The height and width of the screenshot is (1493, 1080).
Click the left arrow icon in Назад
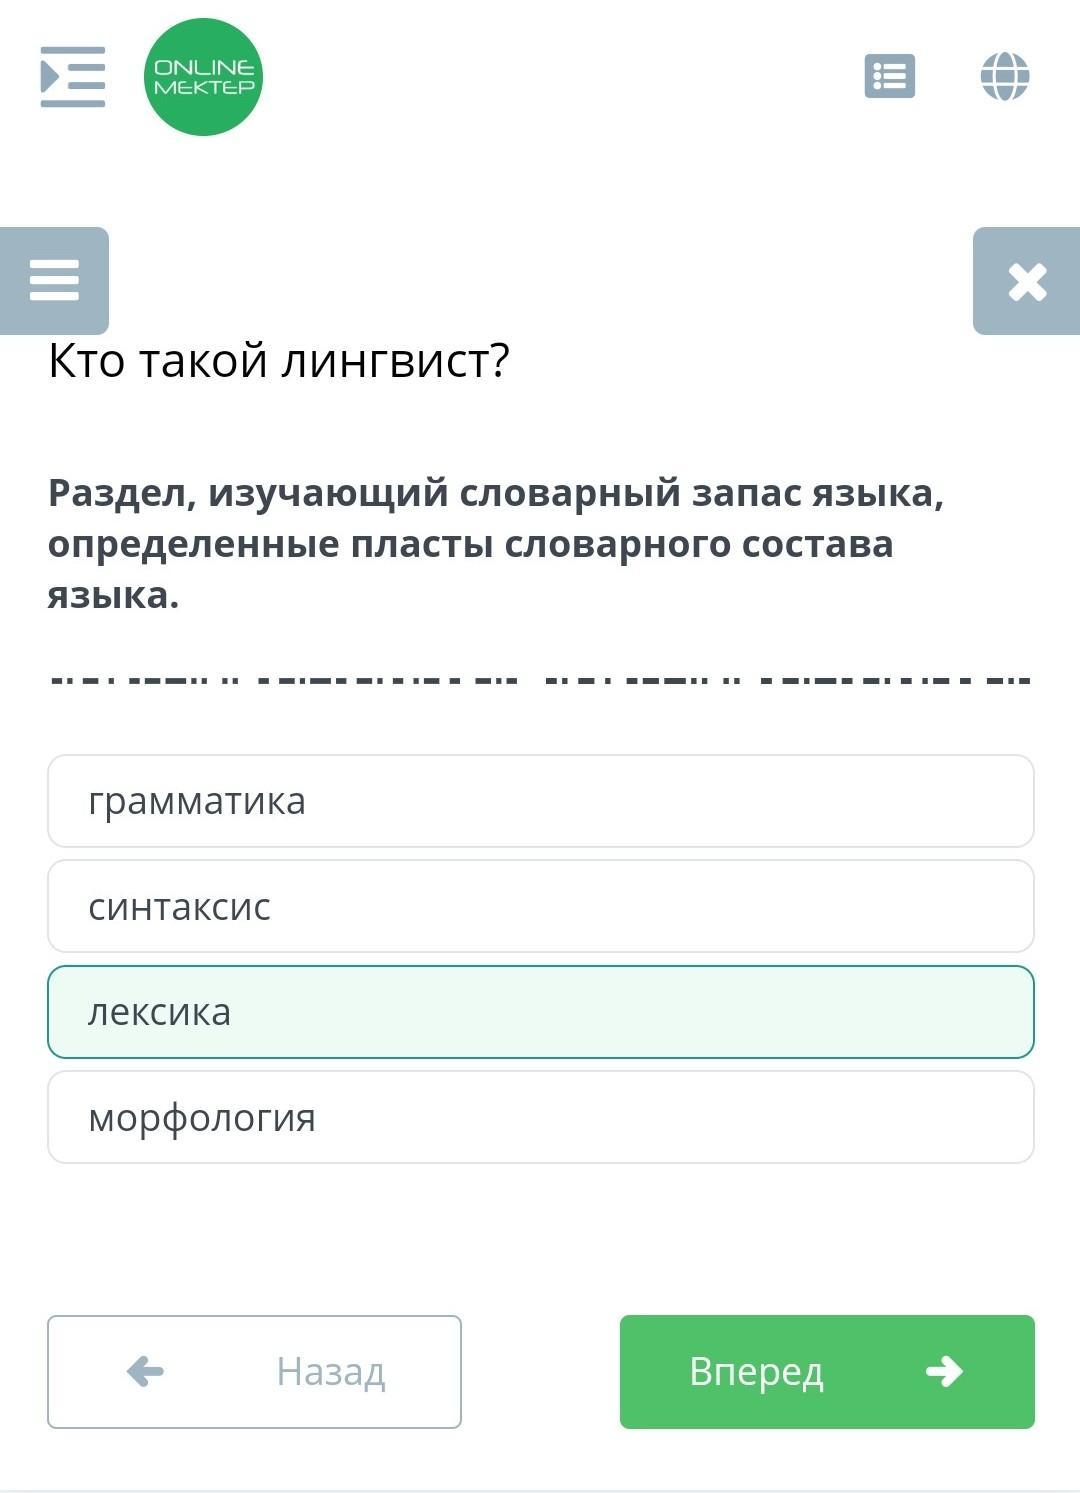[x=146, y=1371]
